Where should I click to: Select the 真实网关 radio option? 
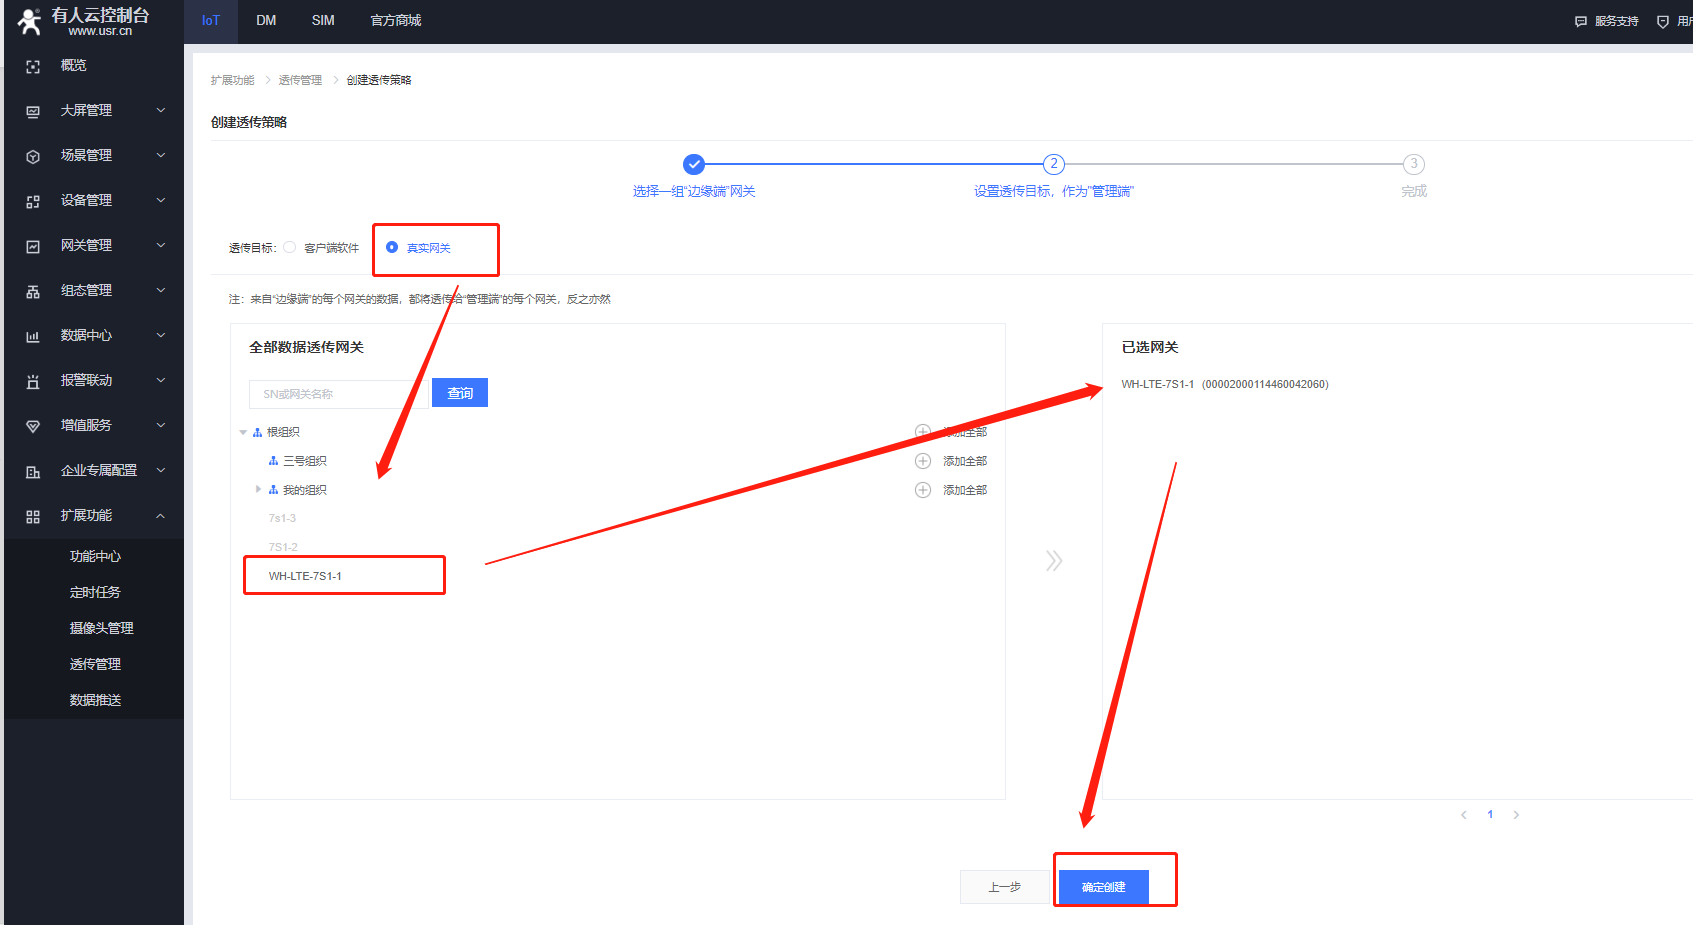(x=392, y=247)
